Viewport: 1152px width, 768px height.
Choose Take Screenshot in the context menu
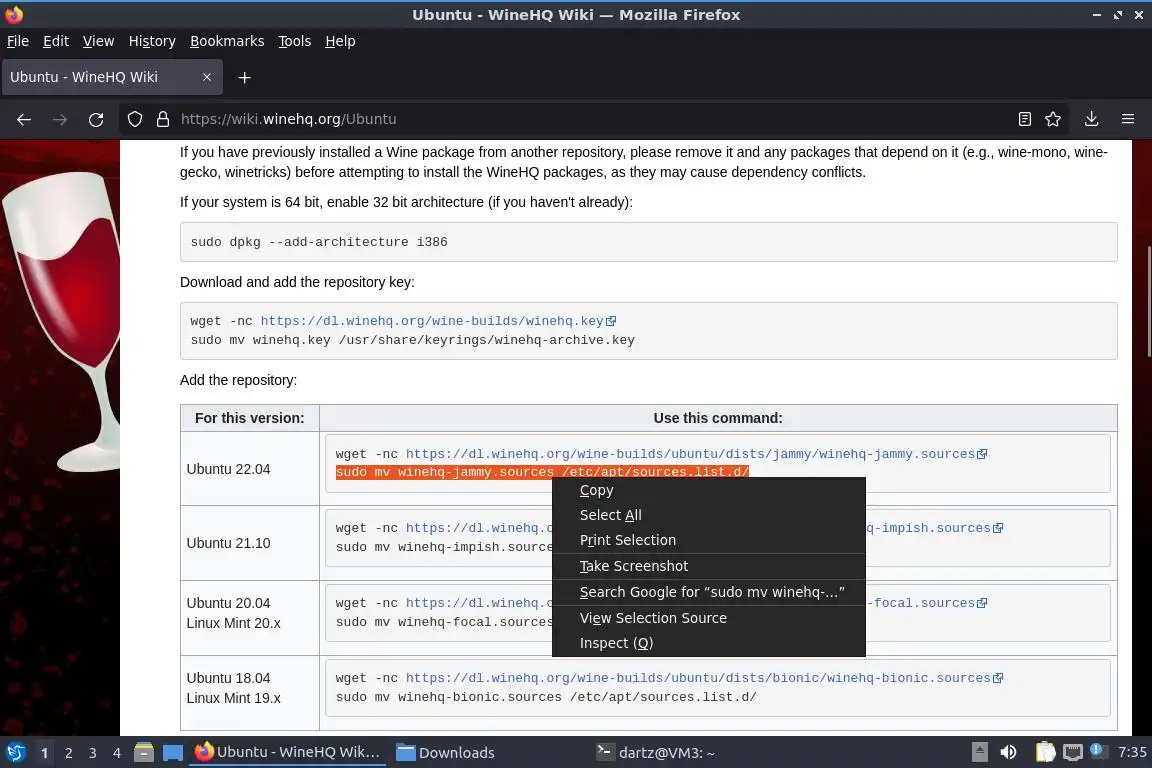coord(708,566)
